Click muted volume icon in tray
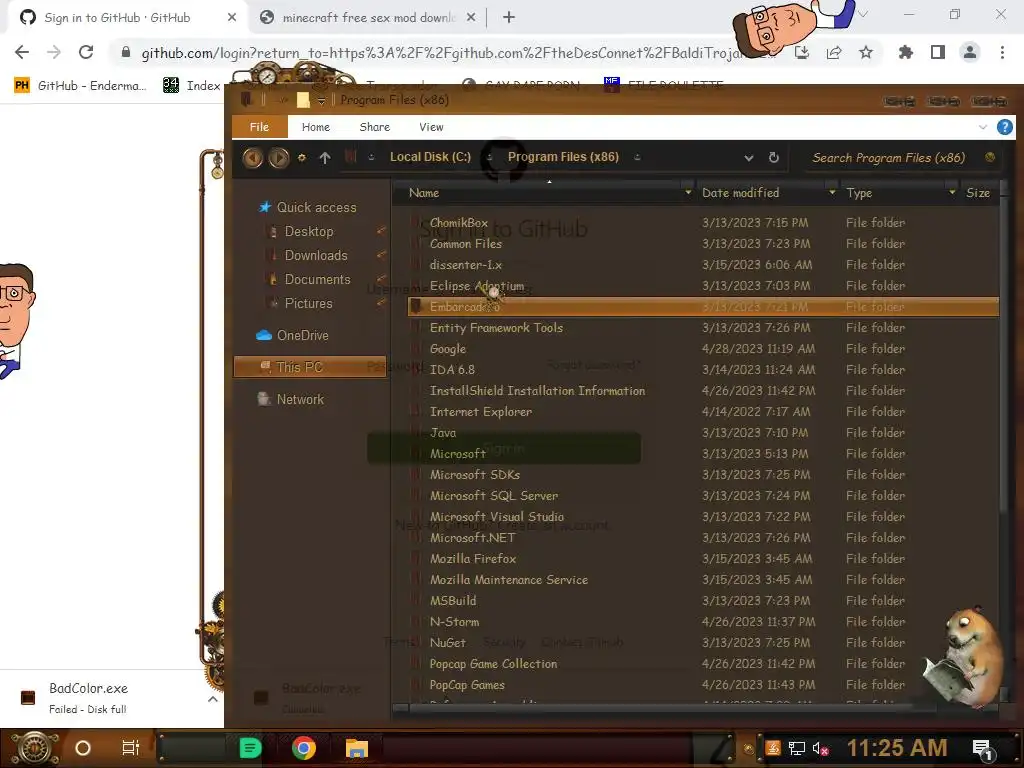The width and height of the screenshot is (1024, 768). pyautogui.click(x=820, y=748)
